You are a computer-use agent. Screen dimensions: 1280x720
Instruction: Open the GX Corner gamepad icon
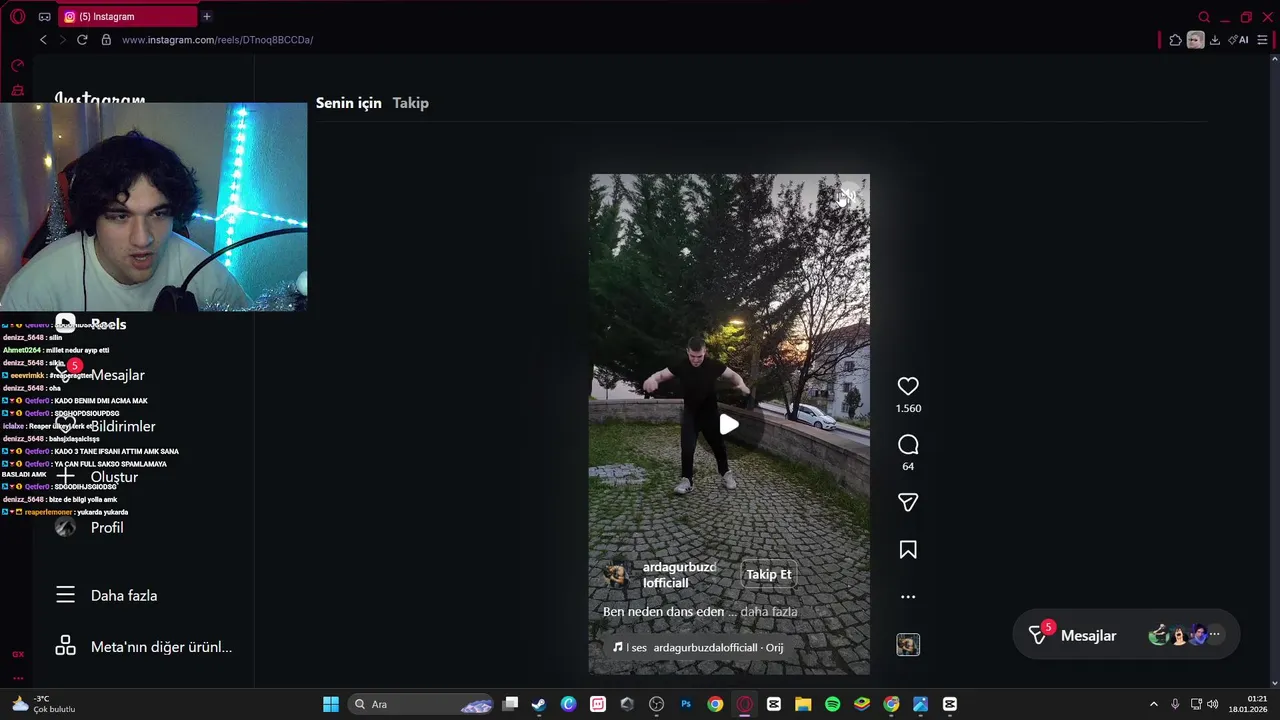point(44,17)
